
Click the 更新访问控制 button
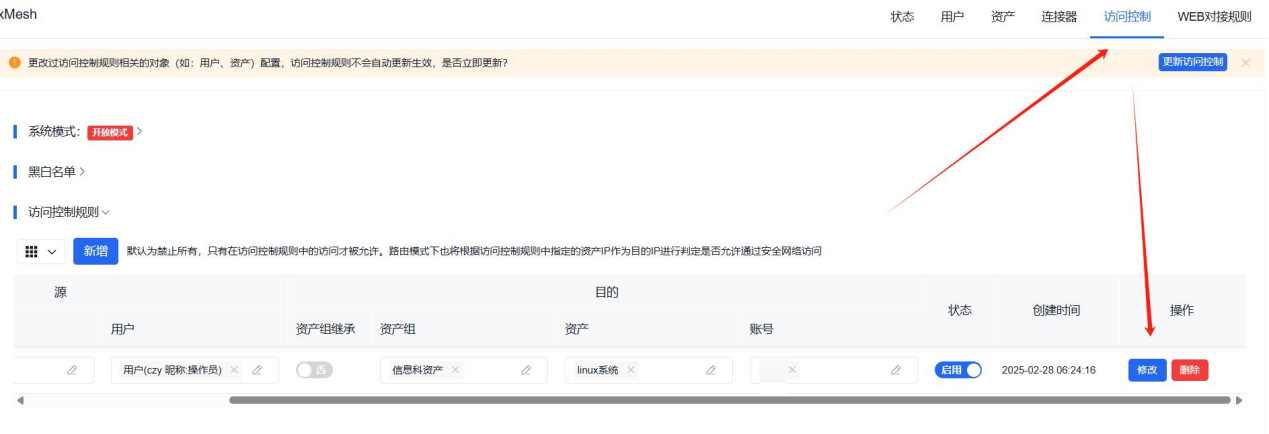click(1192, 62)
